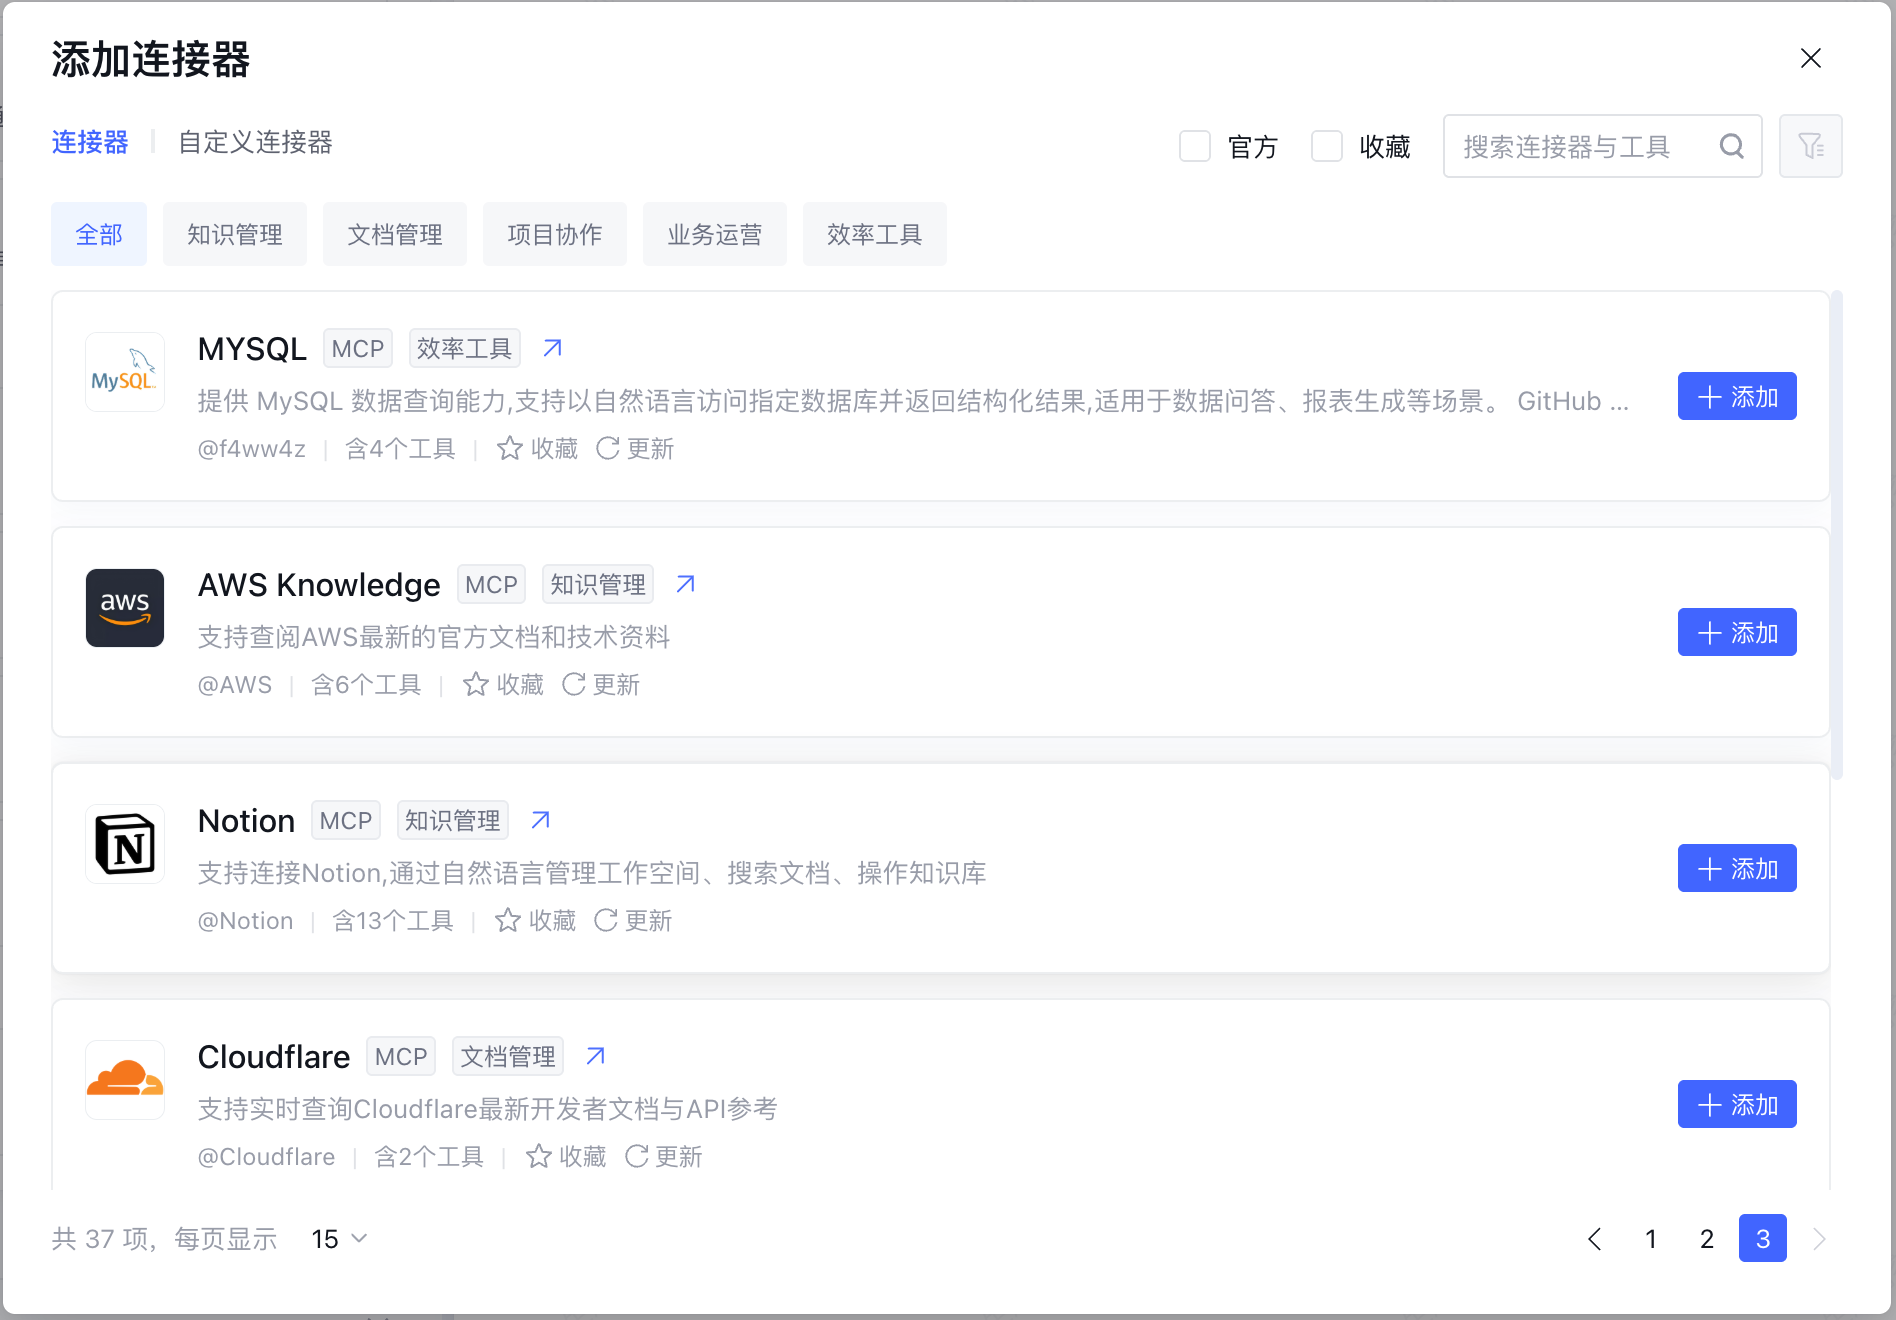Viewport: 1896px width, 1320px height.
Task: Click the @f4ww4z author name
Action: [252, 448]
